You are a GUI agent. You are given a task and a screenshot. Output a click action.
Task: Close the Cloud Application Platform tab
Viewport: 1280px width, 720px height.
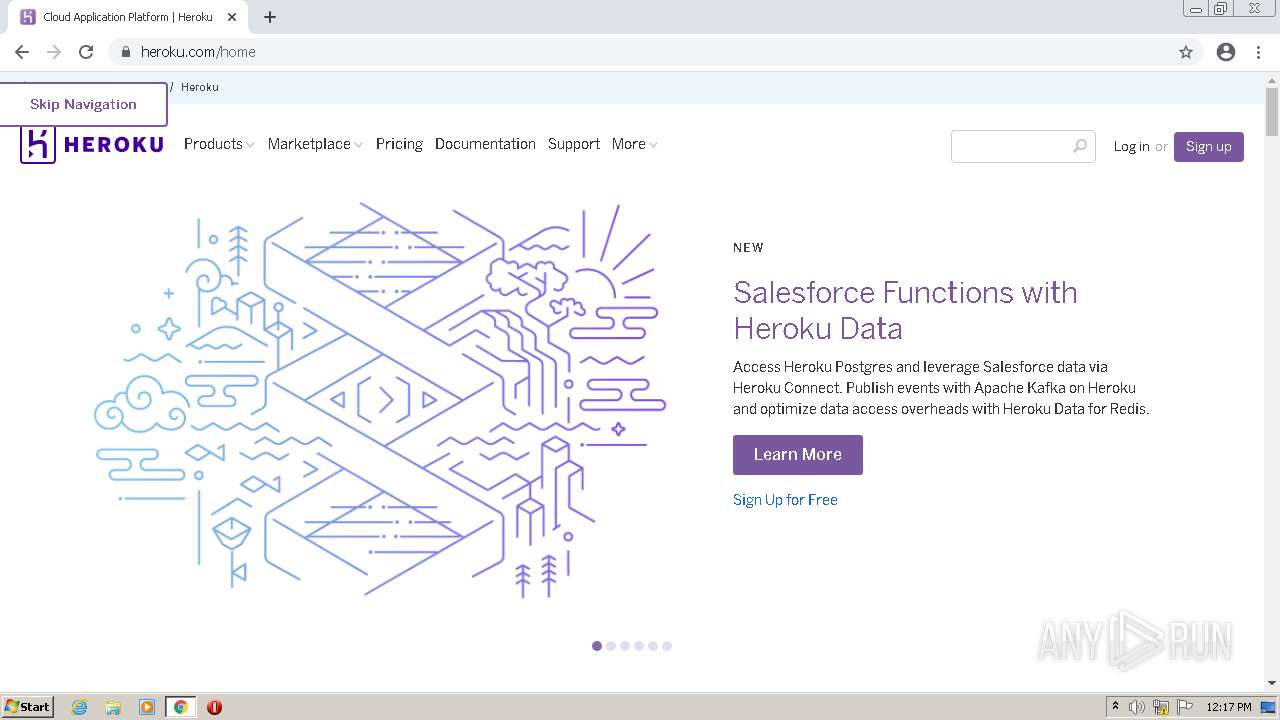(x=232, y=17)
